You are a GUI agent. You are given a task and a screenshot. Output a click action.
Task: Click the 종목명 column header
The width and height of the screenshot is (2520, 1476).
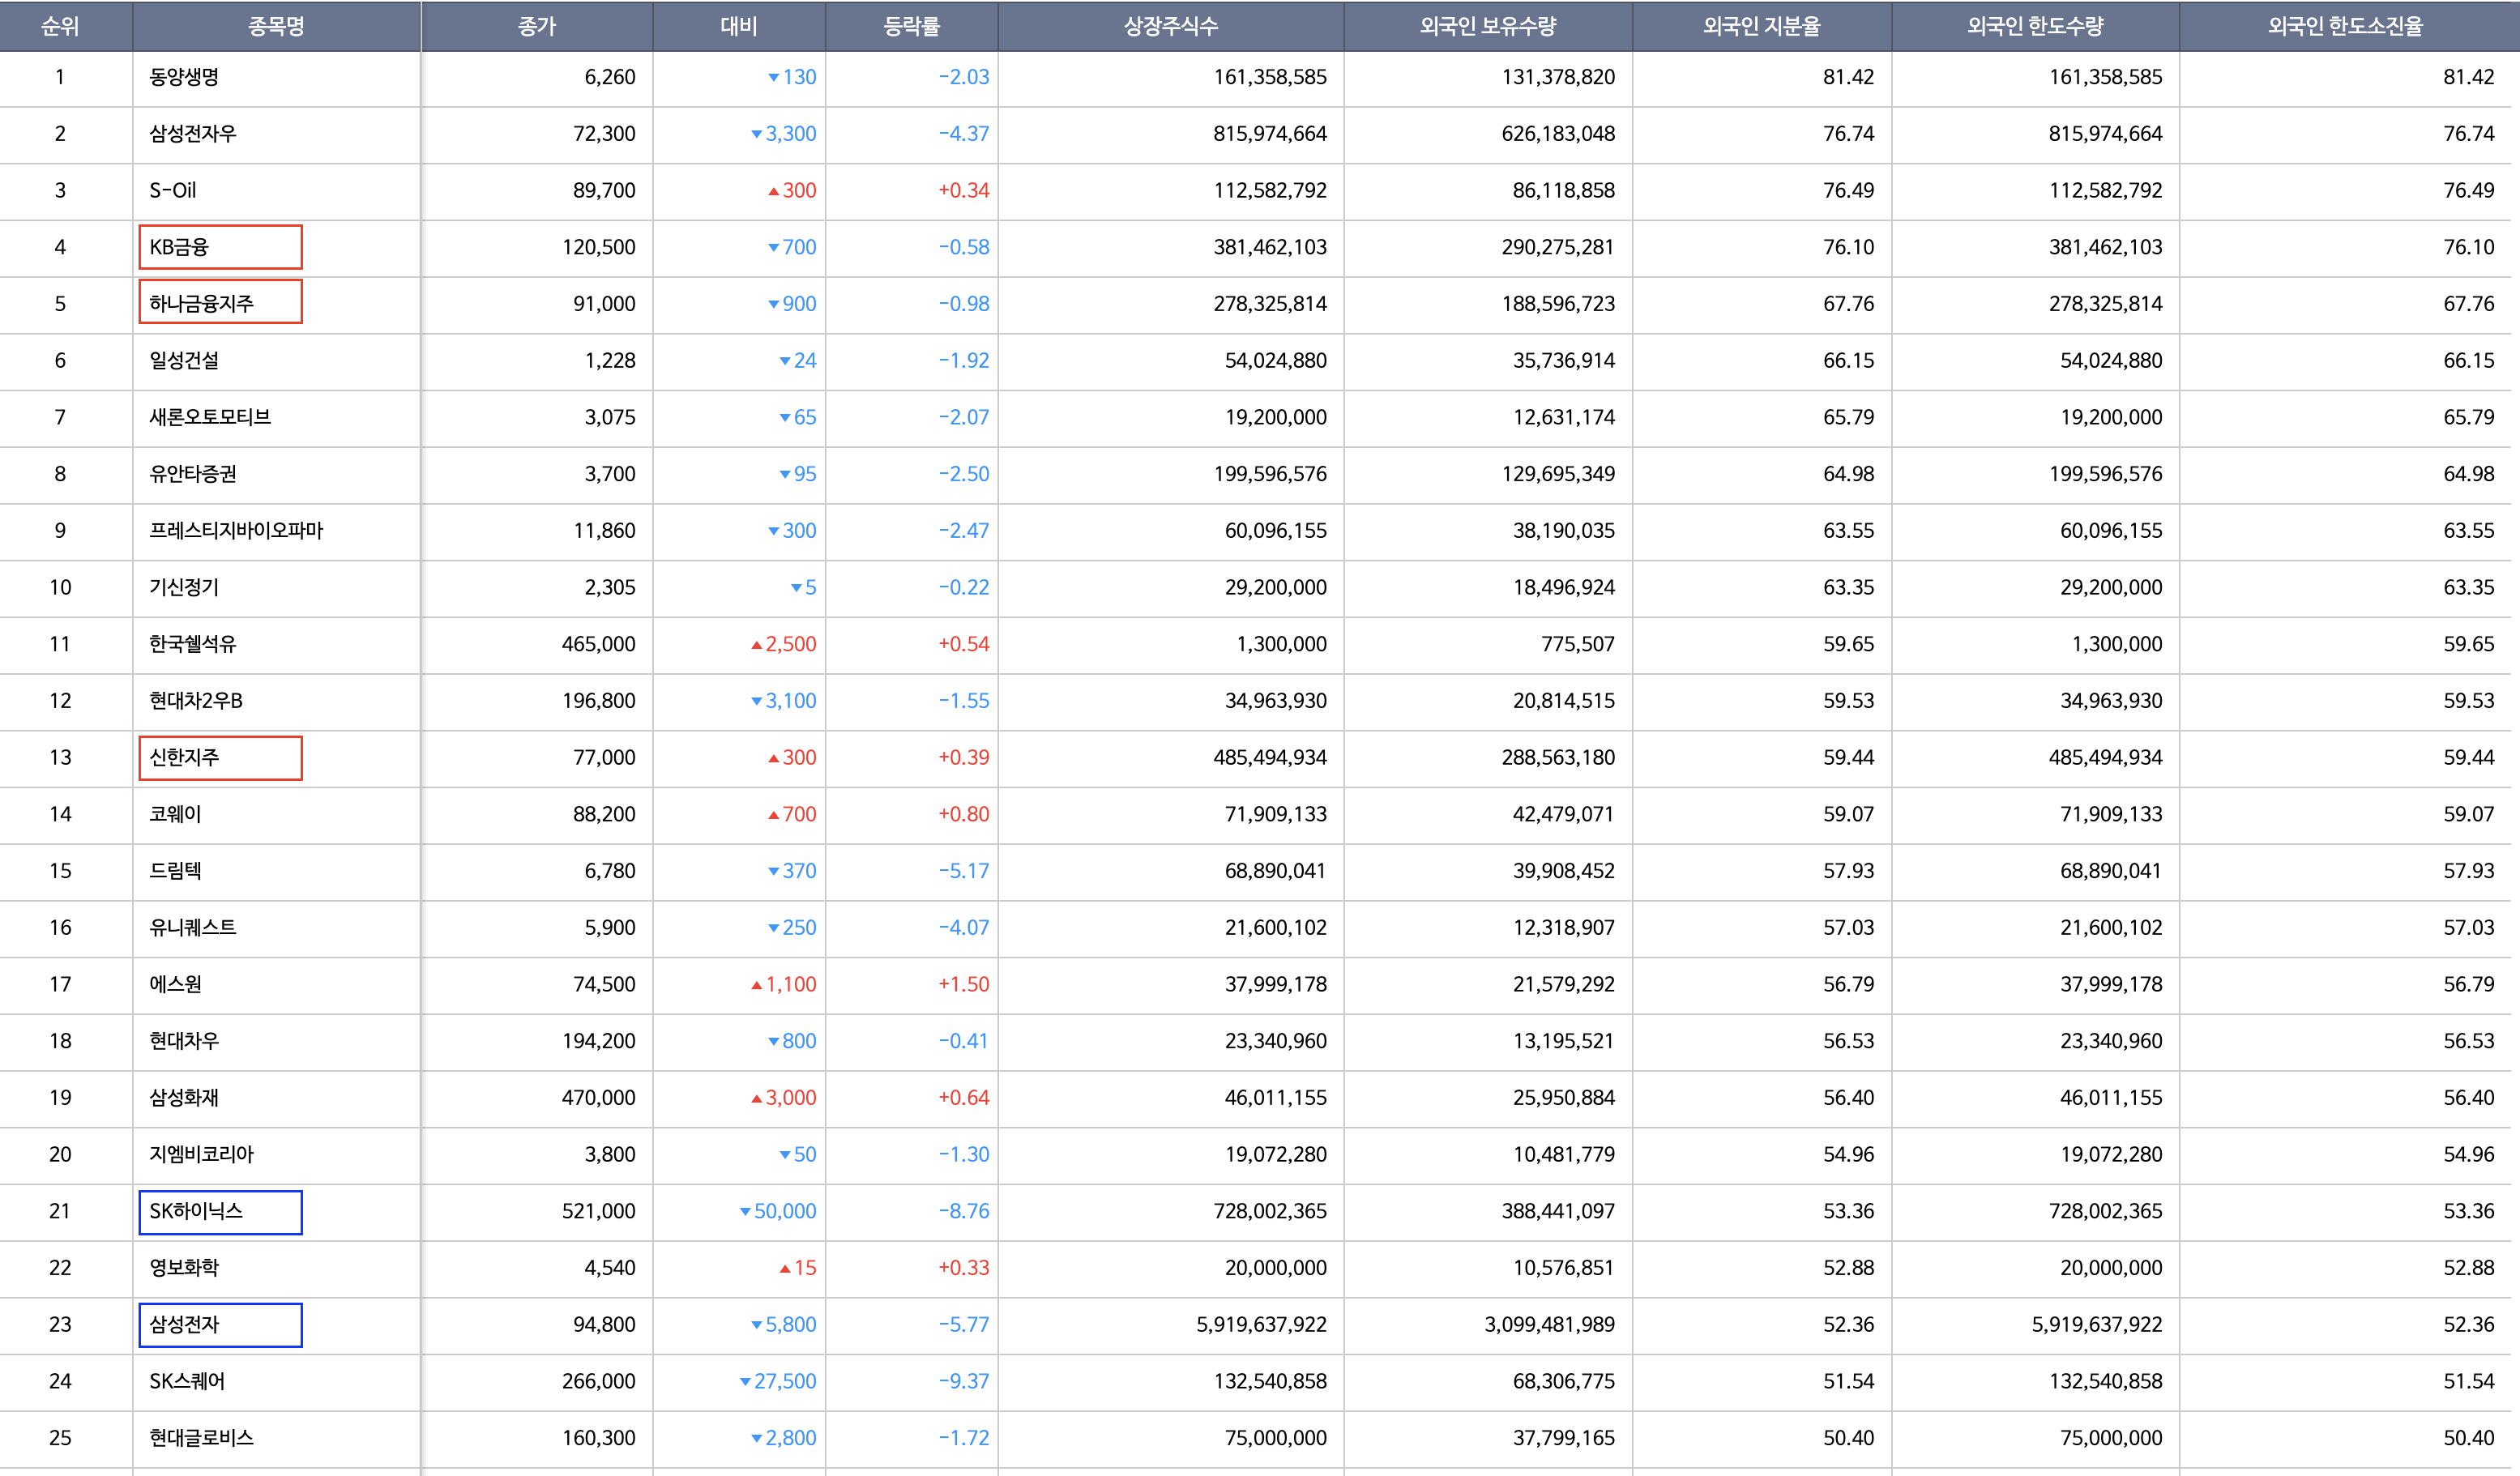pos(276,27)
